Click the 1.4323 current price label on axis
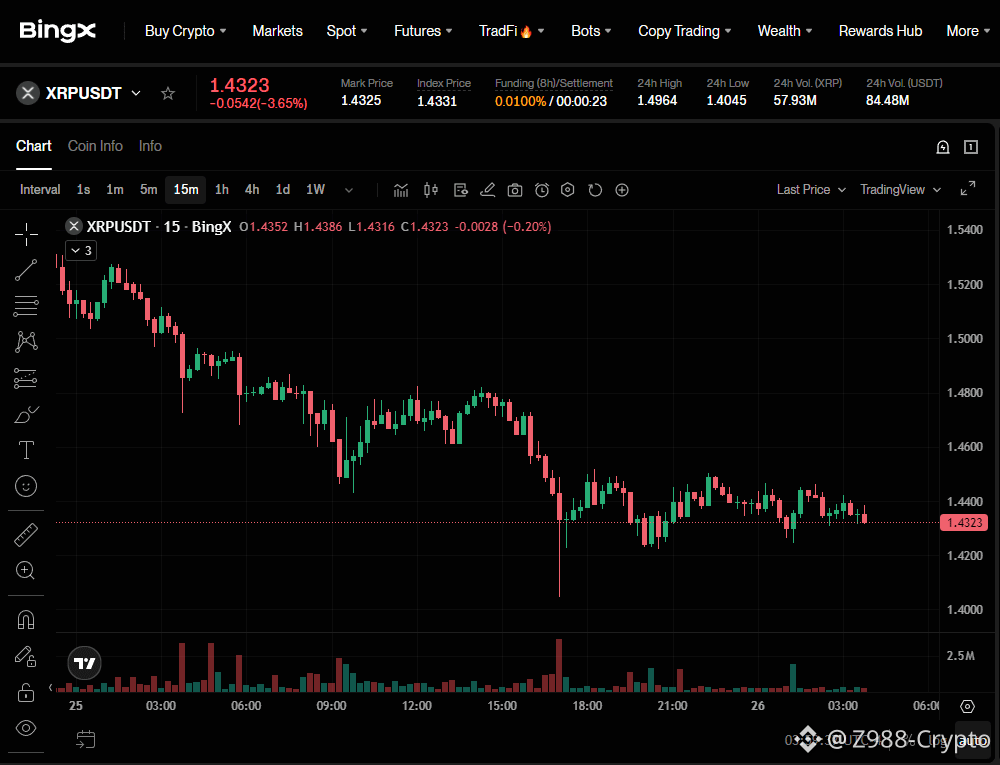Image resolution: width=1000 pixels, height=765 pixels. pyautogui.click(x=964, y=523)
